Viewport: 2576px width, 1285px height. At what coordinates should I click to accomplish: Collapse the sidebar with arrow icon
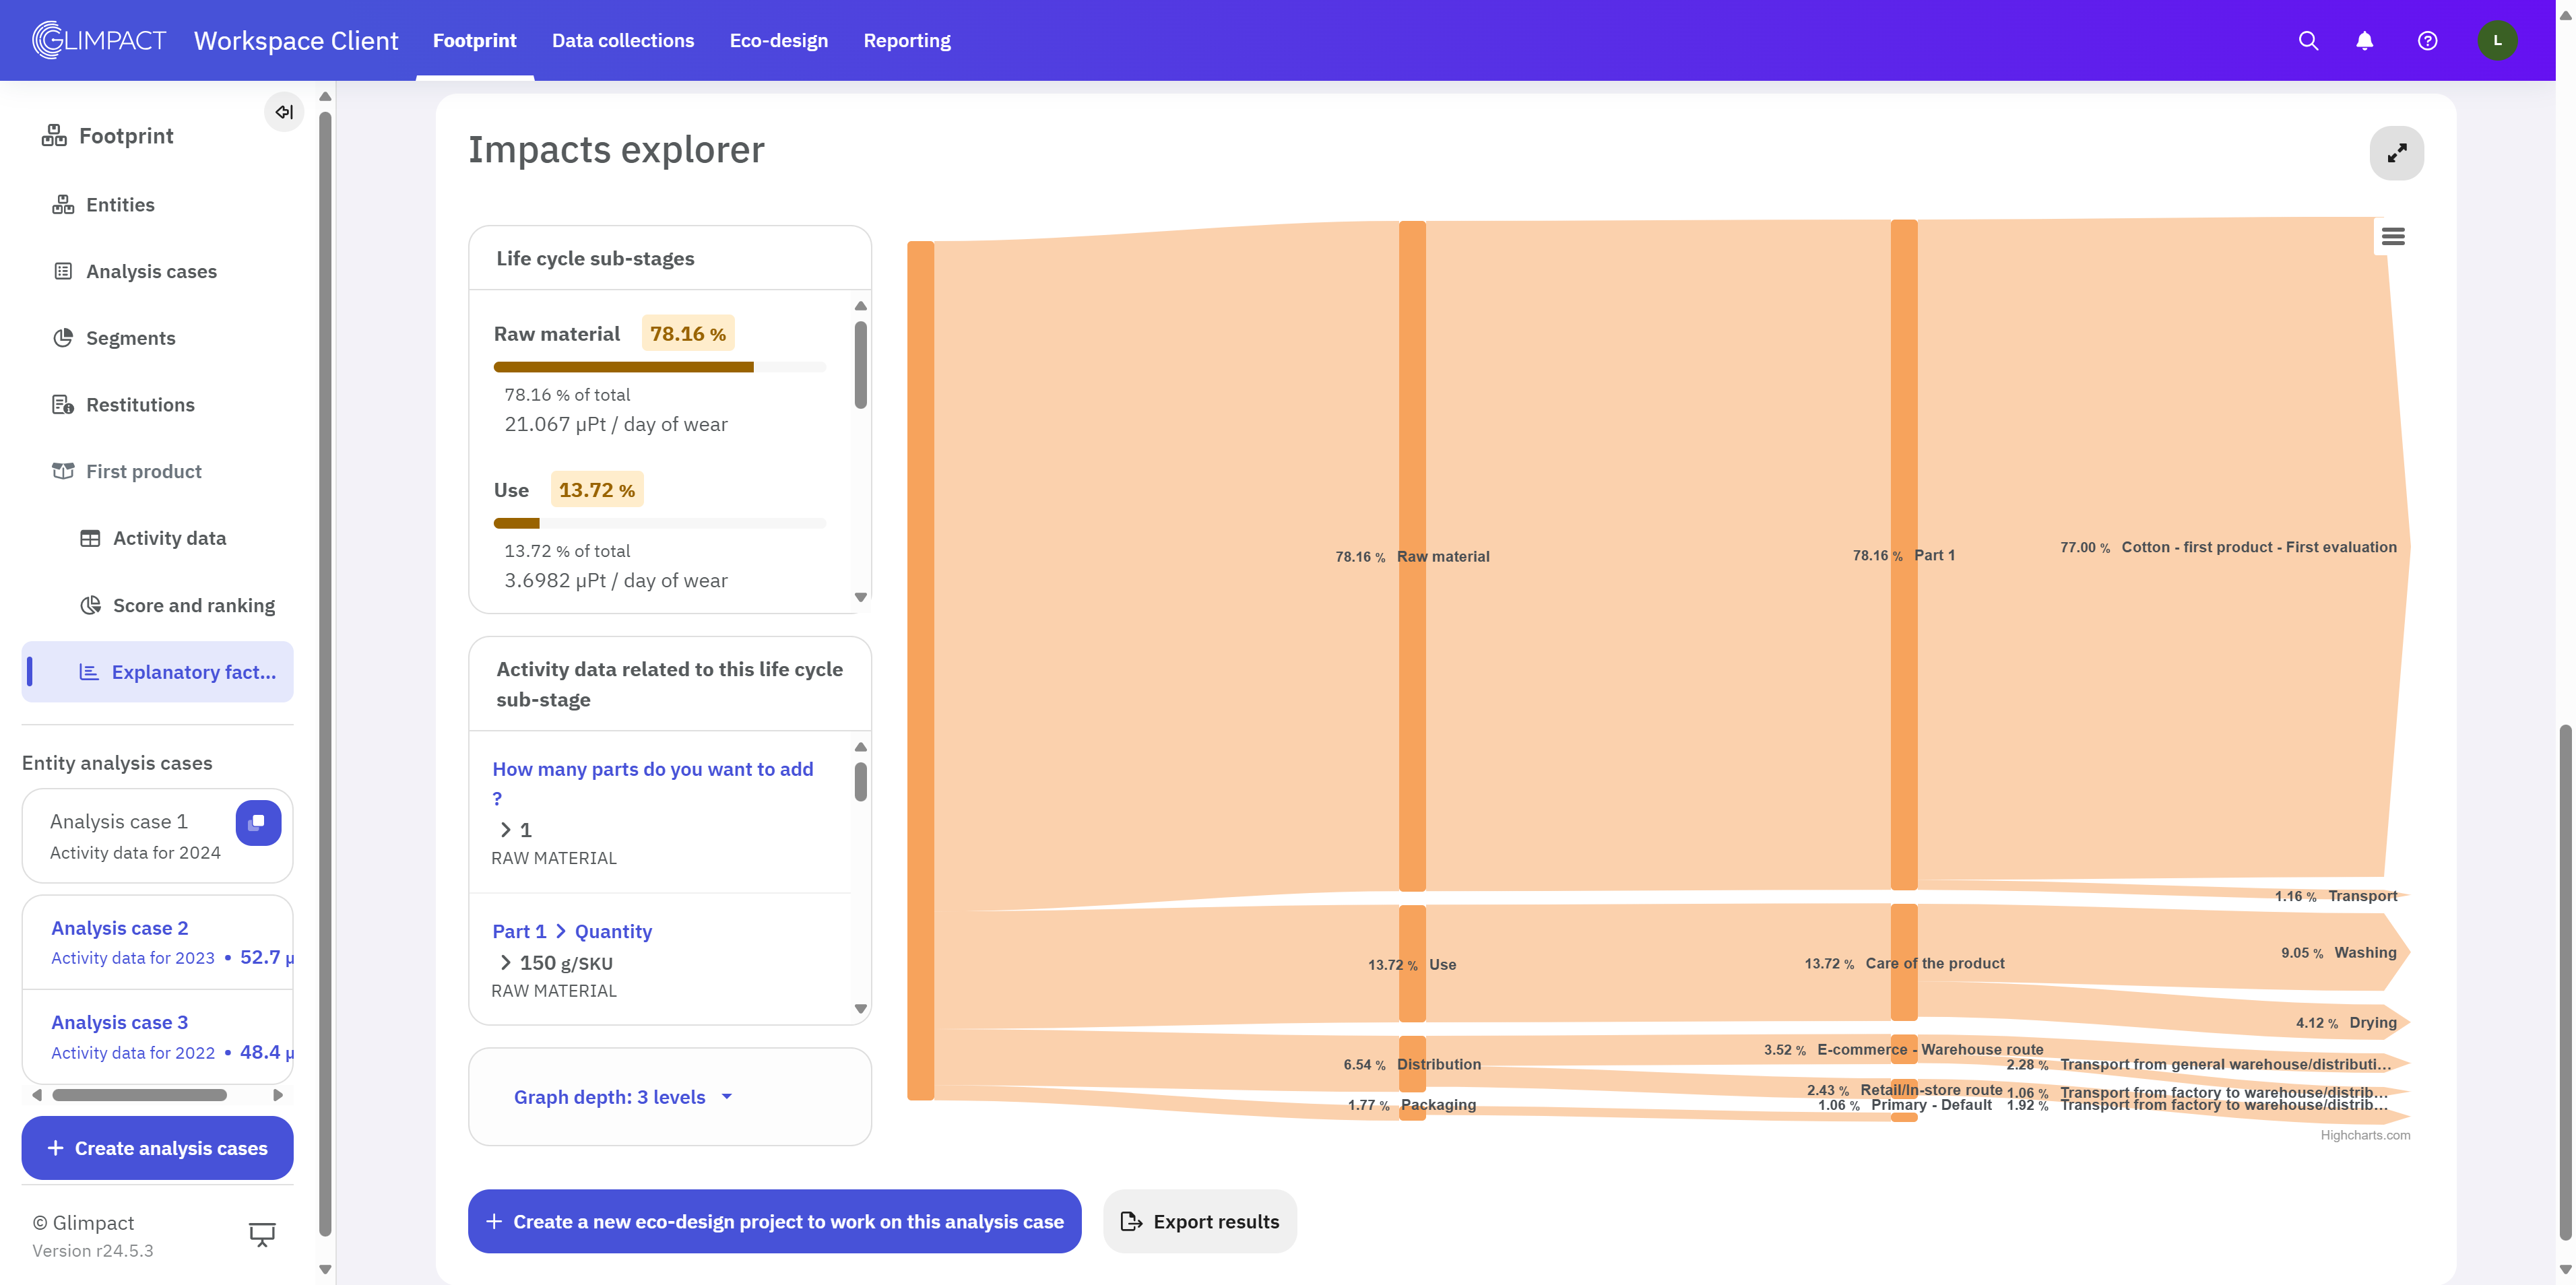click(x=284, y=112)
